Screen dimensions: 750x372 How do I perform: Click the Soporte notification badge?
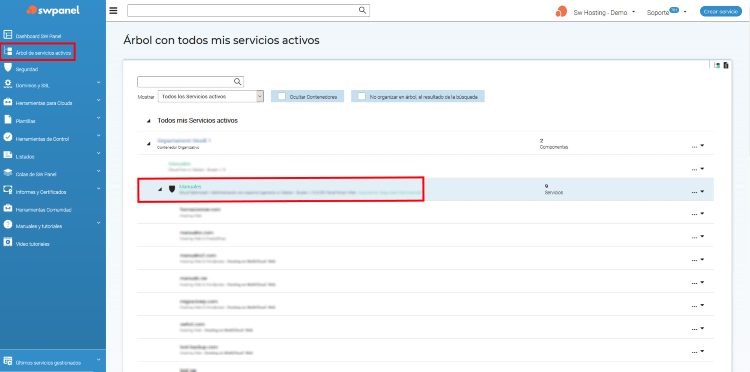pyautogui.click(x=674, y=10)
